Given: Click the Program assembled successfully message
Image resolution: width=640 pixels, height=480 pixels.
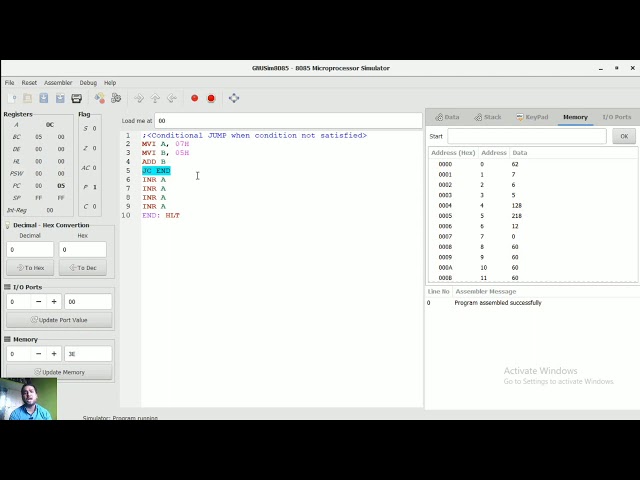Looking at the screenshot, I should 498,303.
